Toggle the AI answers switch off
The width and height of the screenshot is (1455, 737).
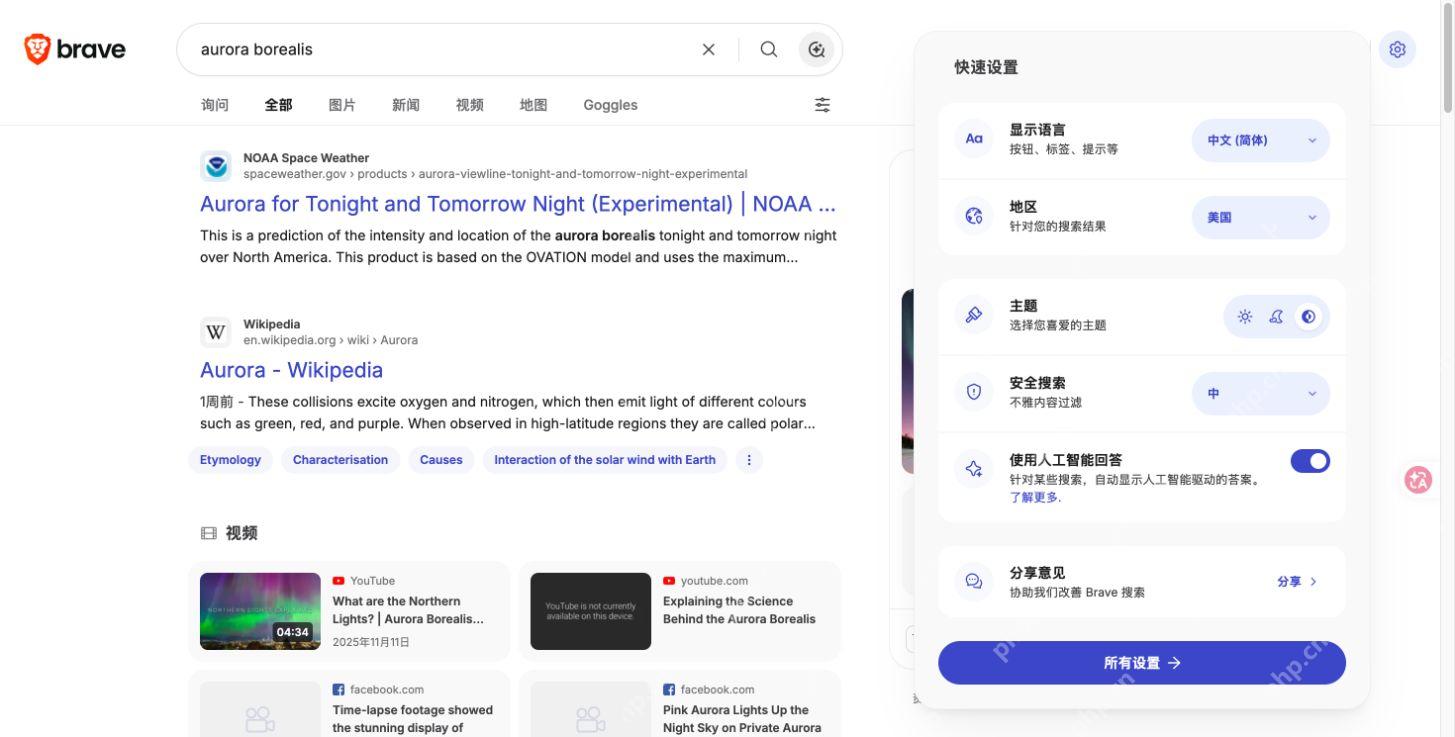coord(1310,461)
